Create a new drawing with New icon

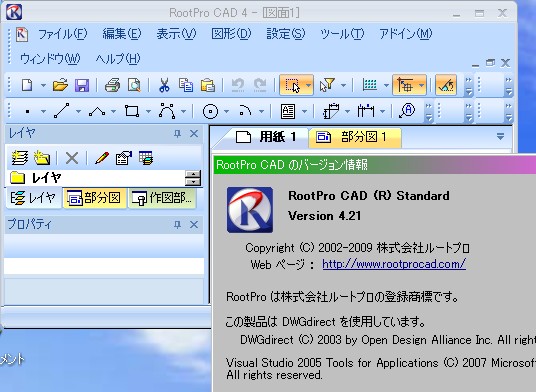click(x=27, y=85)
